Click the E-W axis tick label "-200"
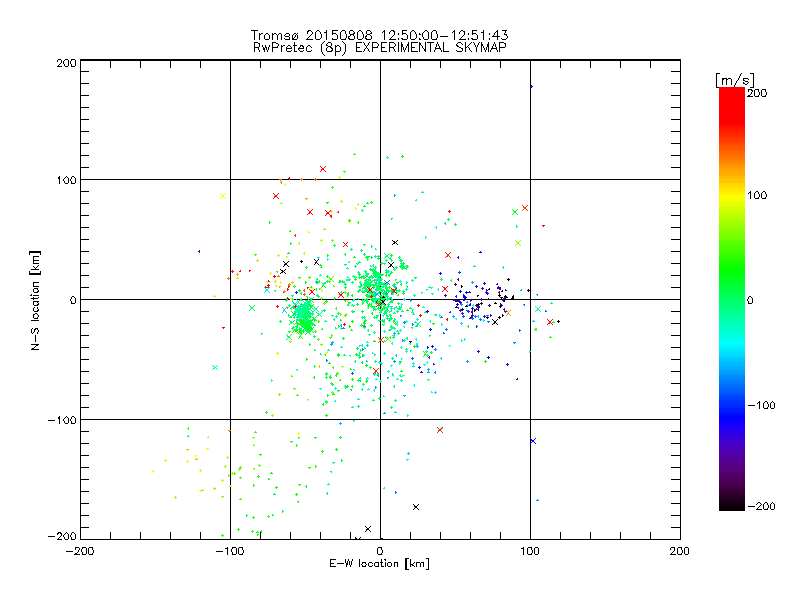800x600 pixels. [80, 552]
